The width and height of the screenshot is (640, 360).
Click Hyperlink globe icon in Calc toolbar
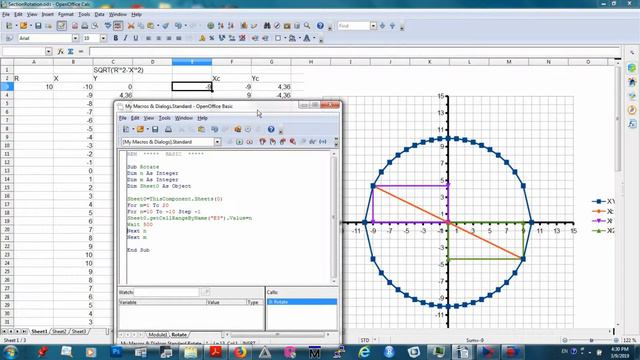(210, 26)
